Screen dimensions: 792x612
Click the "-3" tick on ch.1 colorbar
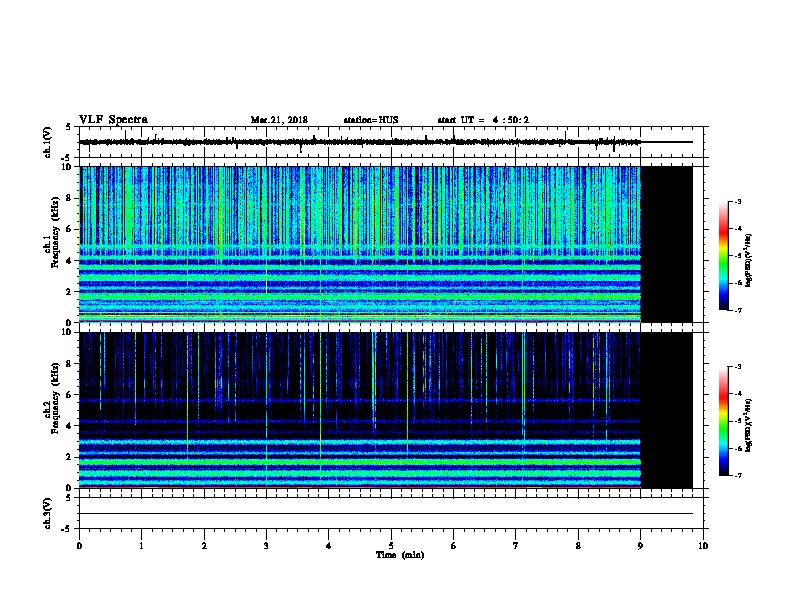click(737, 201)
